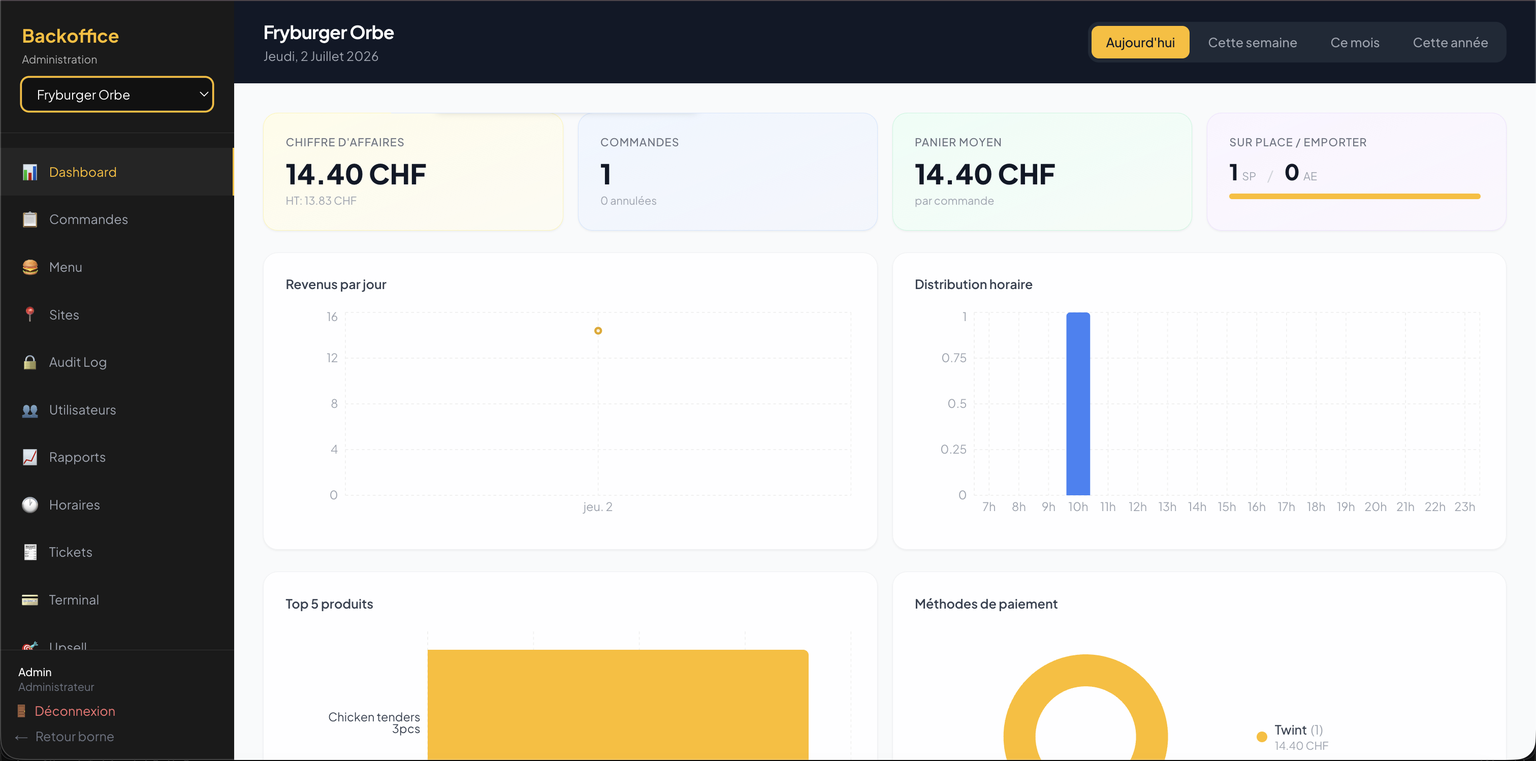Click the Tickets receipt icon

(x=30, y=552)
